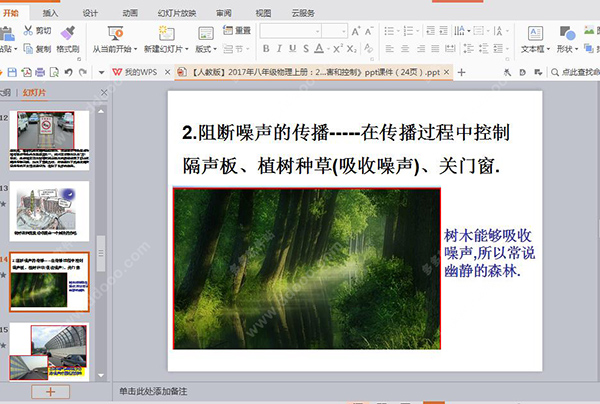Expand the 版式 layout dropdown arrow
Image resolution: width=600 pixels, height=404 pixels.
point(215,49)
